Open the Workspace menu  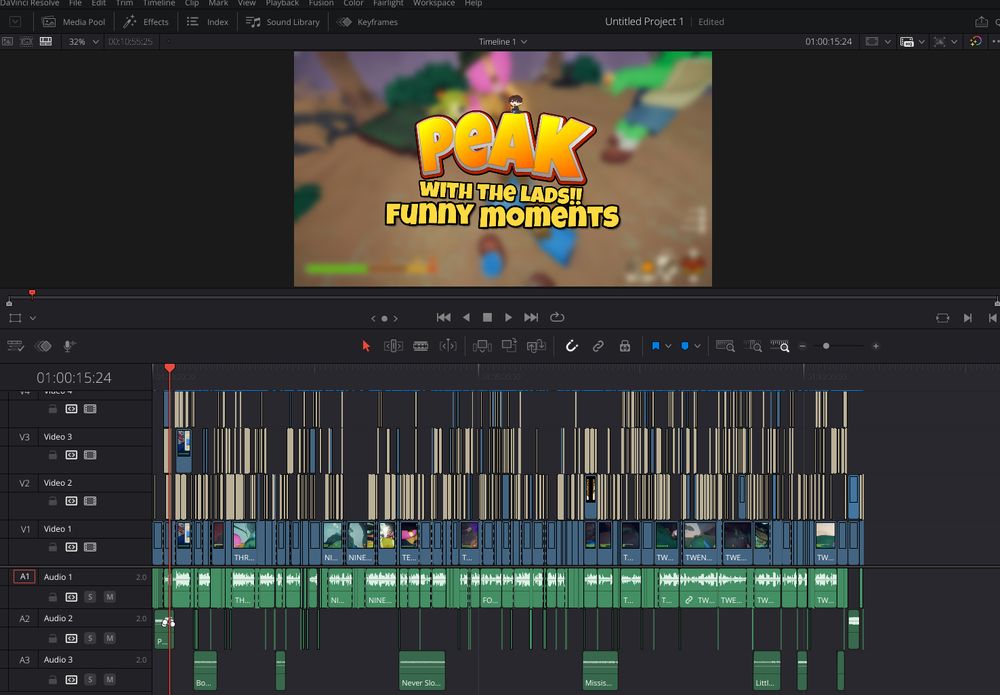(x=434, y=3)
